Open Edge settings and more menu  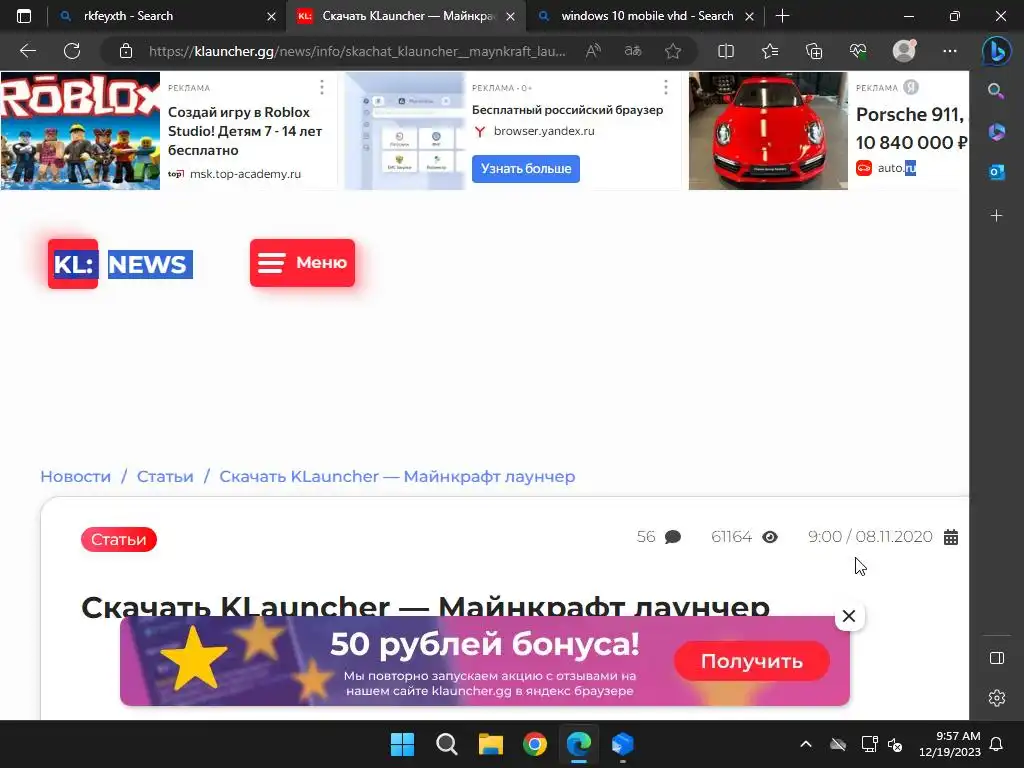click(x=950, y=51)
